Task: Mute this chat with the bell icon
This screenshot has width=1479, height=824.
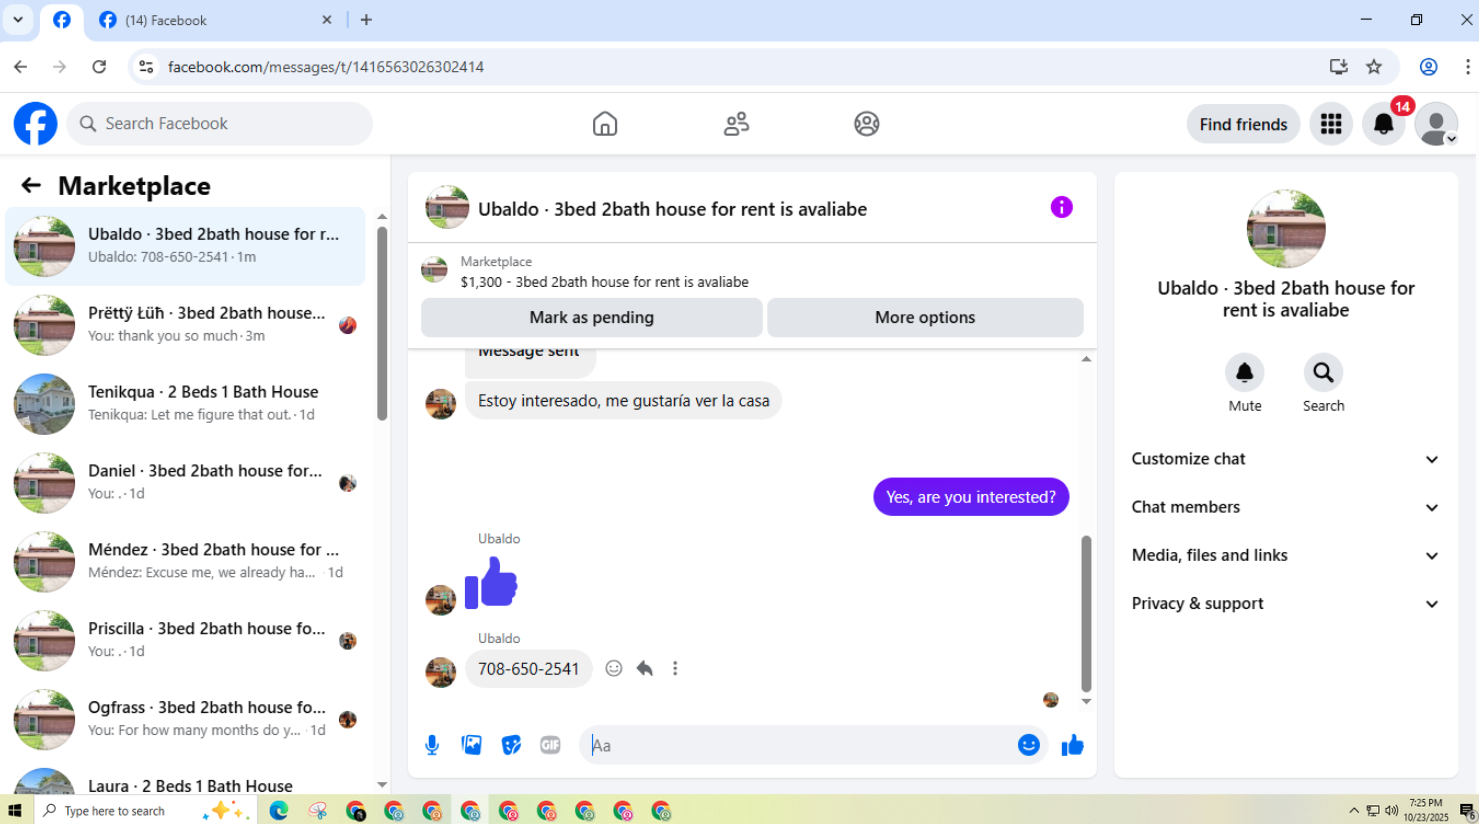Action: pyautogui.click(x=1245, y=373)
